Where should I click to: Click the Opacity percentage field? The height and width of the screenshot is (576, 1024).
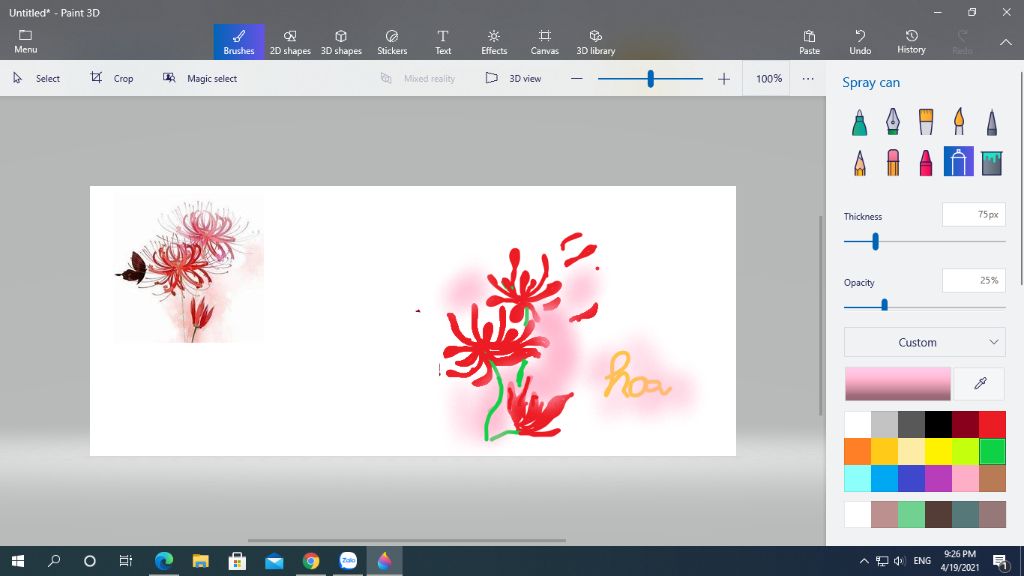(x=974, y=281)
